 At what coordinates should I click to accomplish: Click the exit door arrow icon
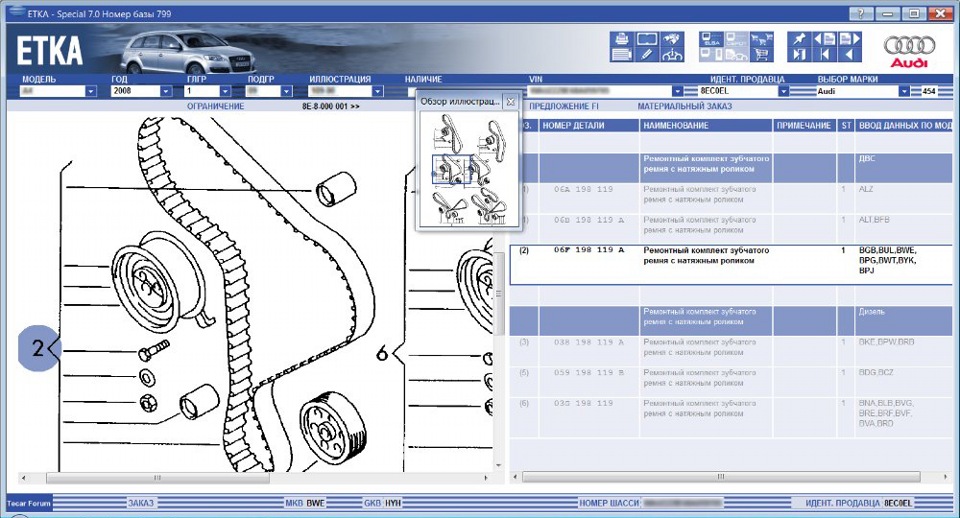[799, 54]
